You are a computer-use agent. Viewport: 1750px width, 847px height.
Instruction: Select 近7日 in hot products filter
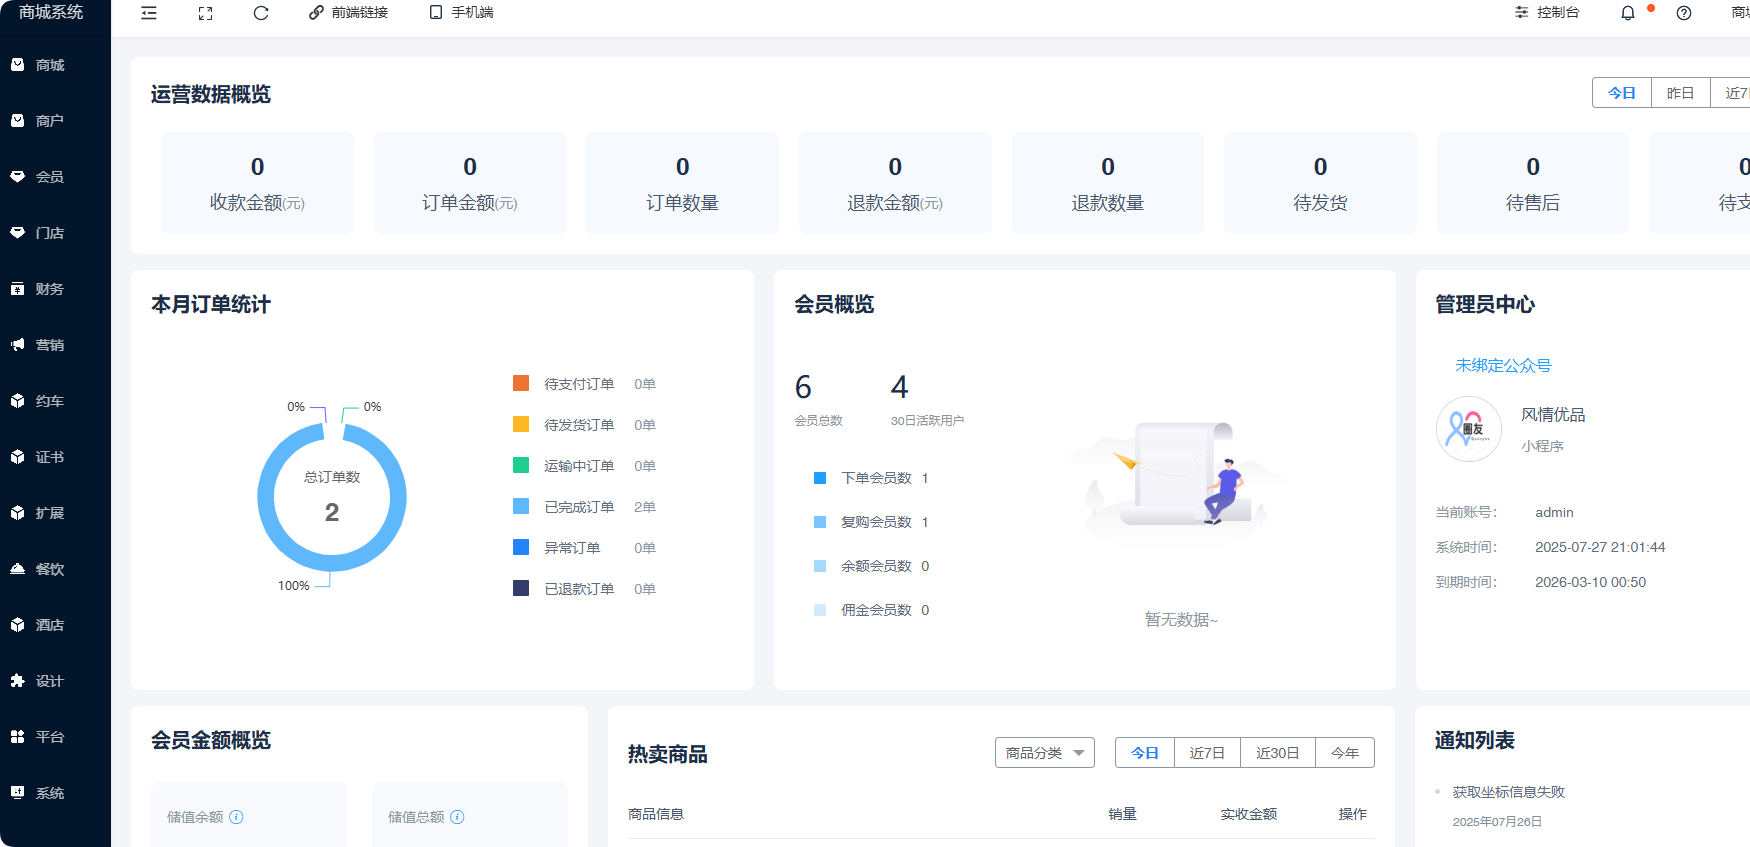[x=1207, y=753]
